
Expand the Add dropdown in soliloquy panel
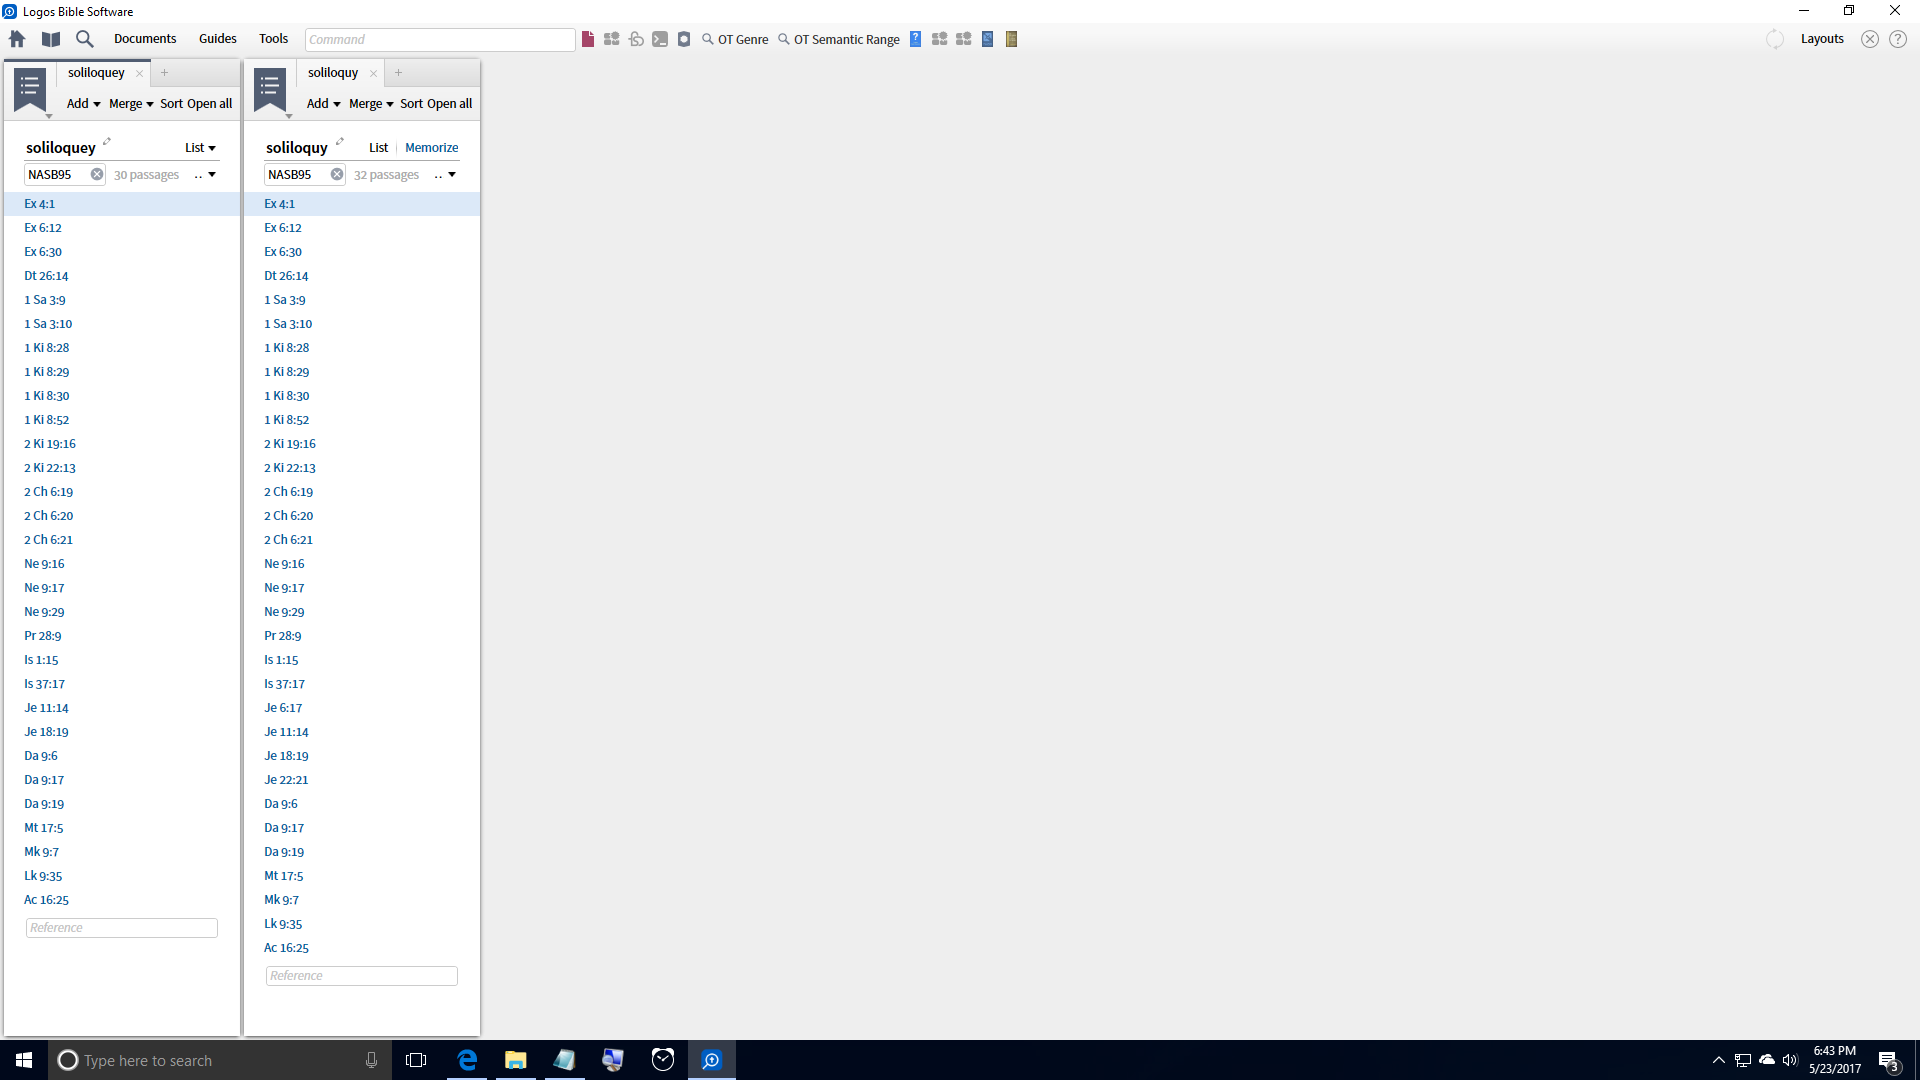pyautogui.click(x=324, y=104)
